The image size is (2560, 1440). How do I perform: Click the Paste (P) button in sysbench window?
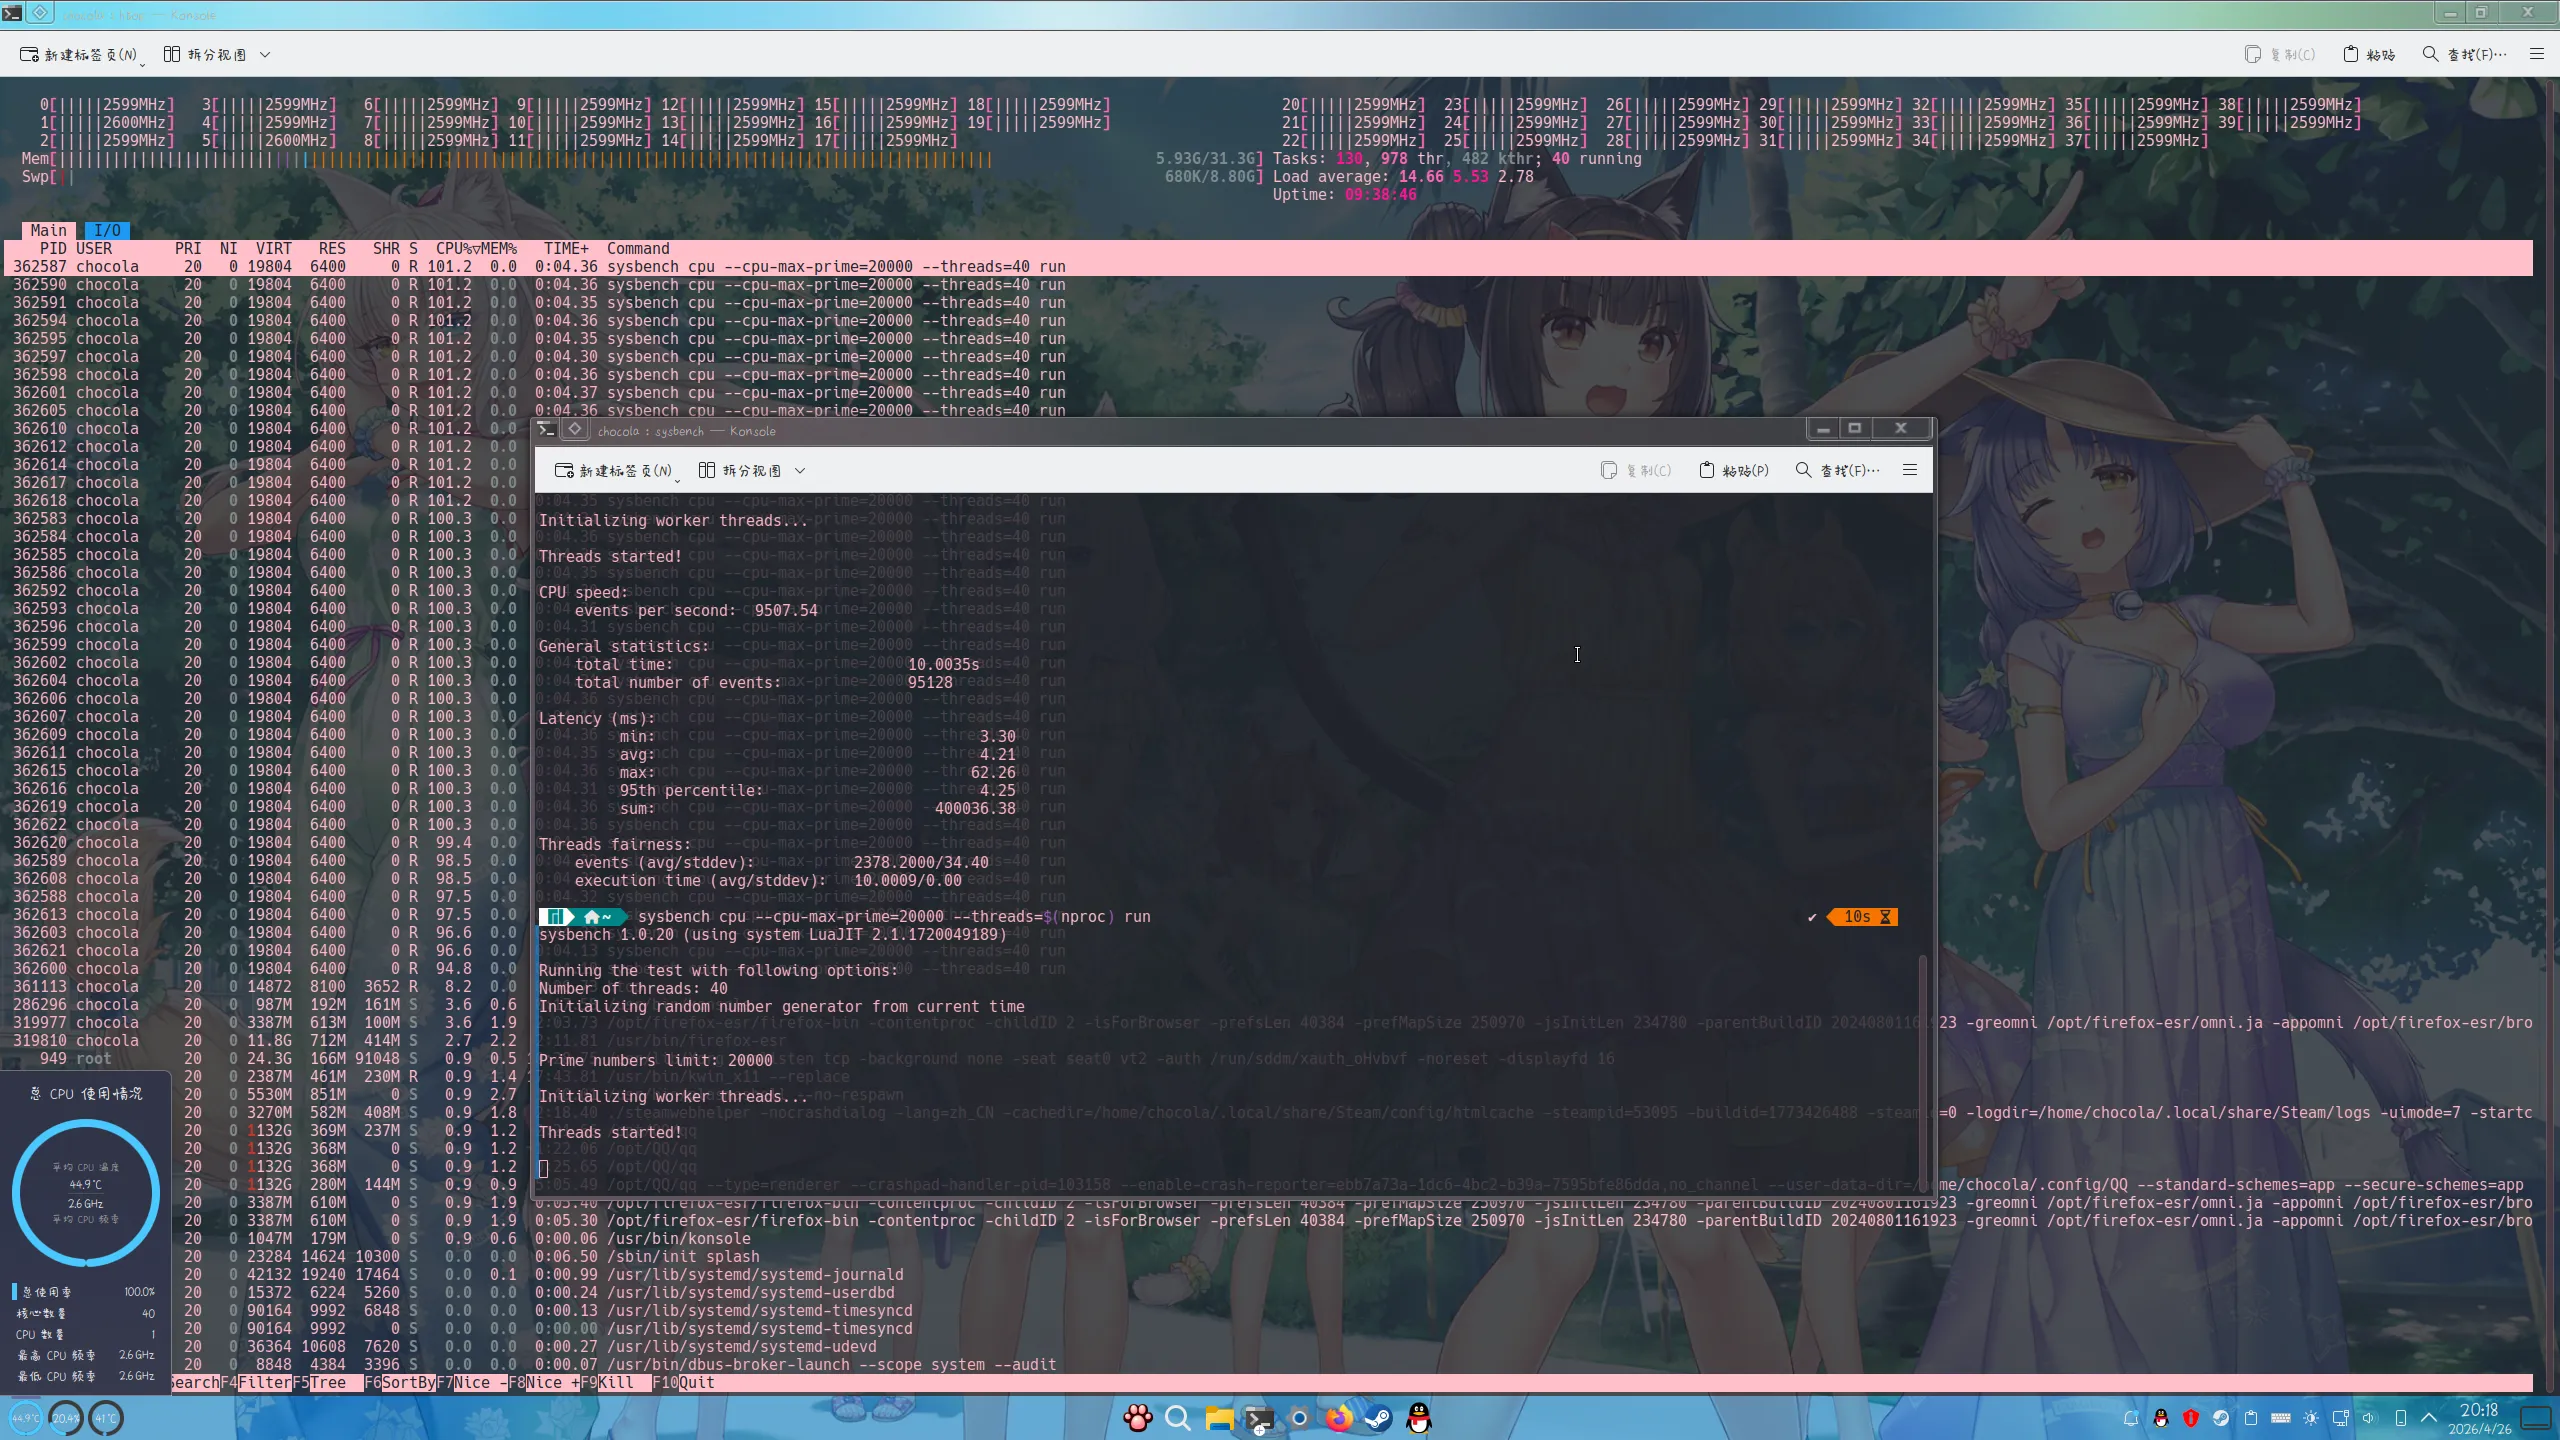point(1734,471)
